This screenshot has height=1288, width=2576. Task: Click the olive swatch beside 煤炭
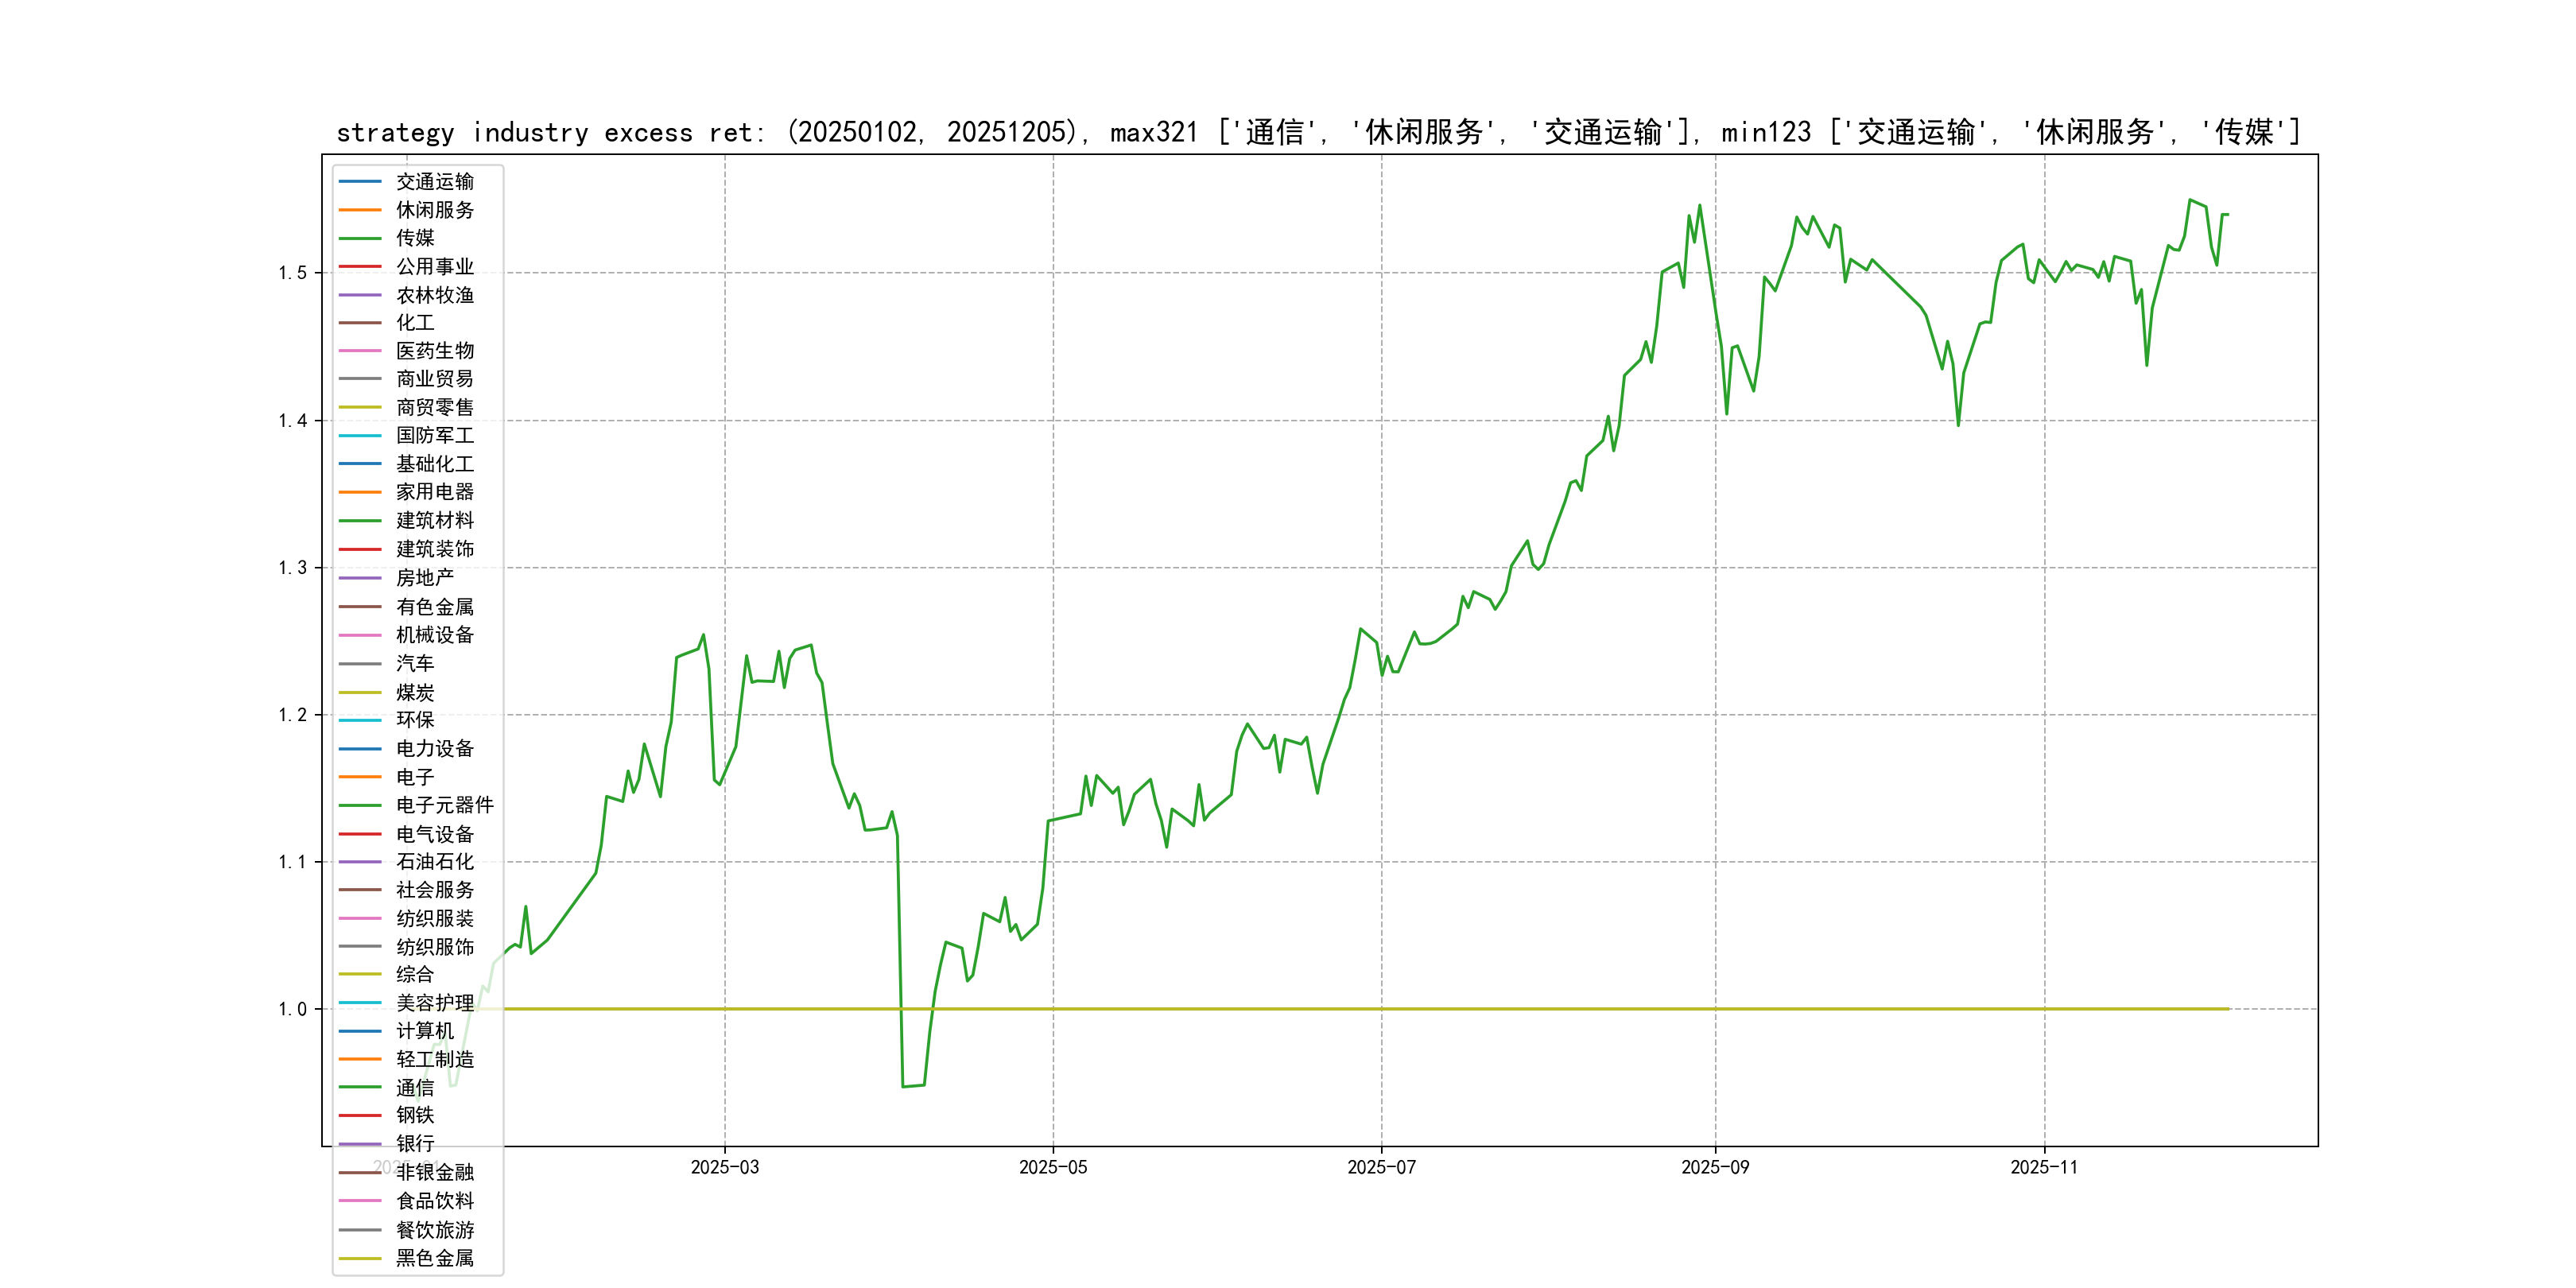360,692
